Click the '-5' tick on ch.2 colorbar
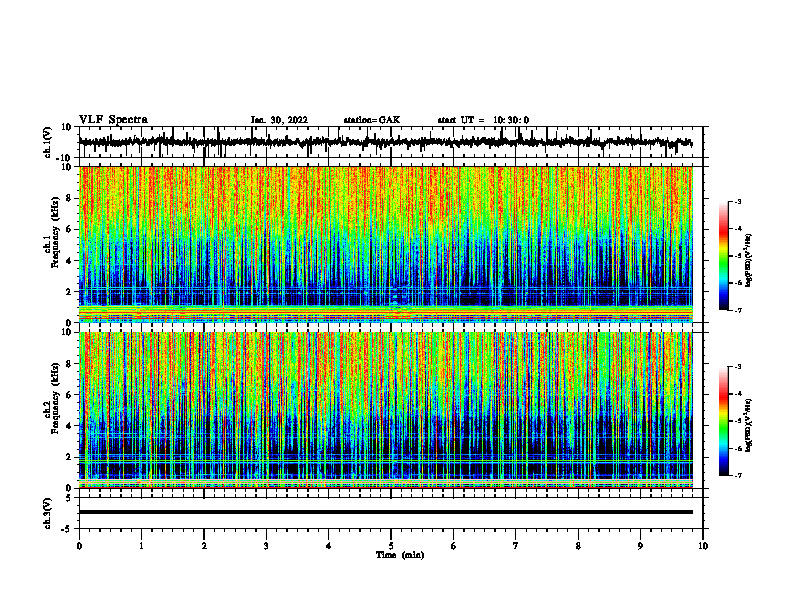 click(738, 421)
